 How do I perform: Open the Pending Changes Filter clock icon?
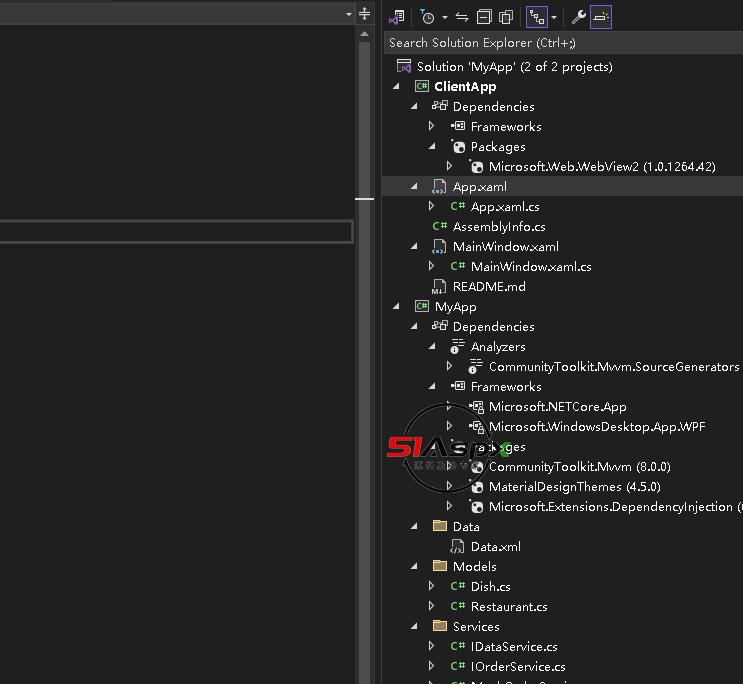click(427, 18)
